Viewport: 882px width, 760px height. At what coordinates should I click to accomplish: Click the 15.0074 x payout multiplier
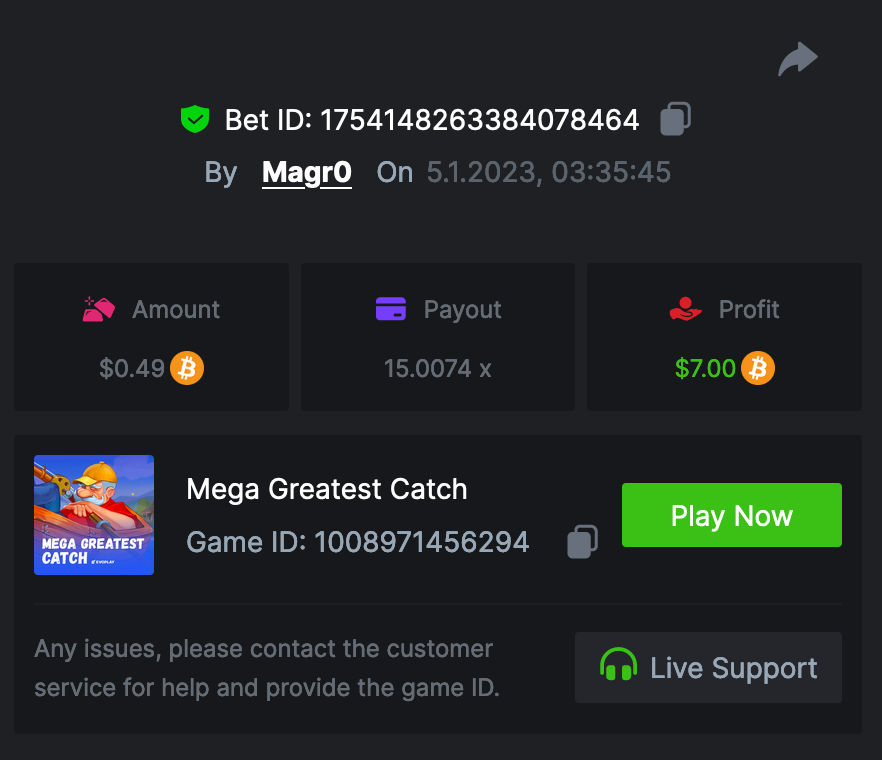437,368
